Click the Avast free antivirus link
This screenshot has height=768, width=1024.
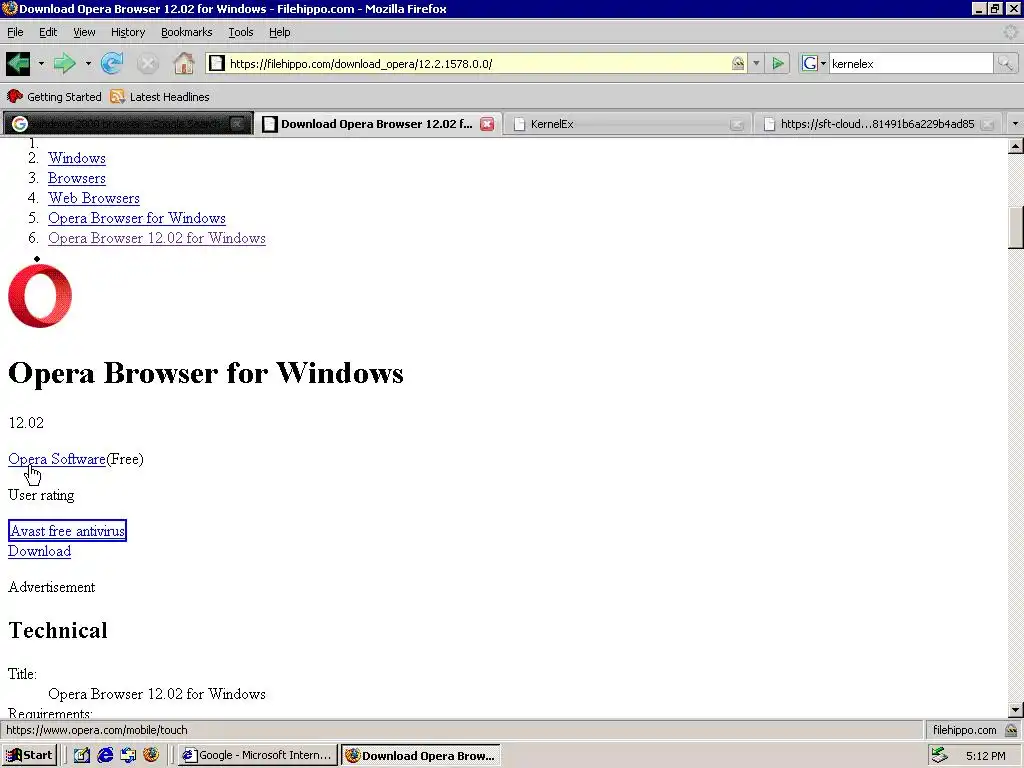tap(67, 531)
